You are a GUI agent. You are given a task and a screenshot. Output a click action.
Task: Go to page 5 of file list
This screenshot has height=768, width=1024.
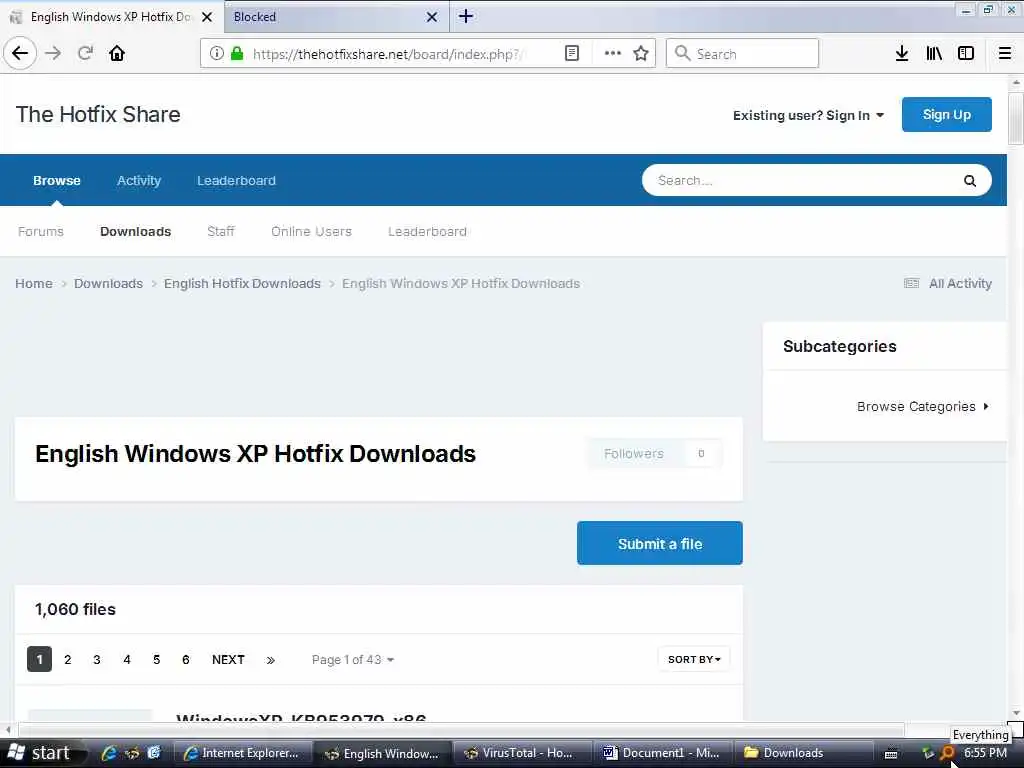156,660
